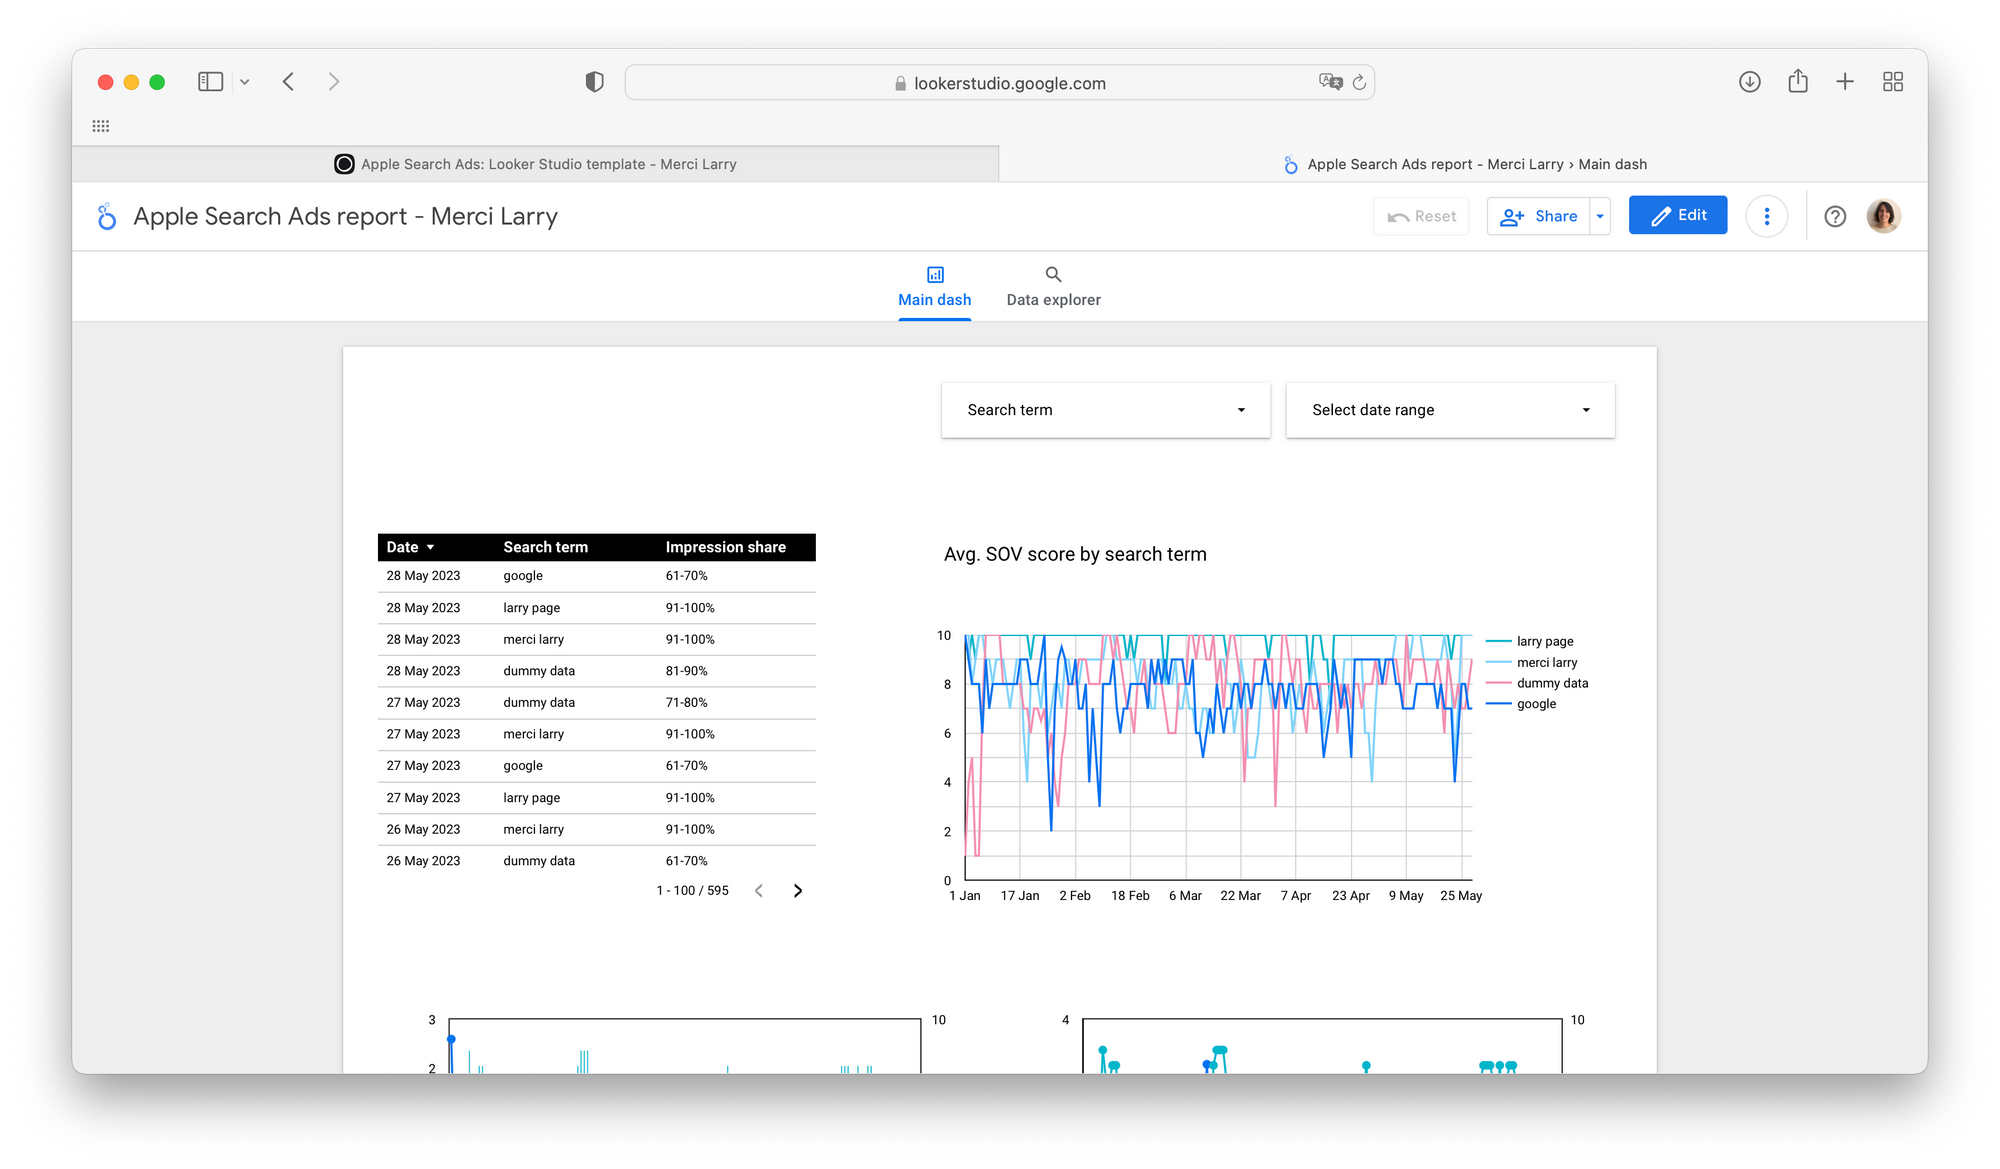Open the Help question mark icon
The width and height of the screenshot is (2000, 1169).
point(1834,216)
